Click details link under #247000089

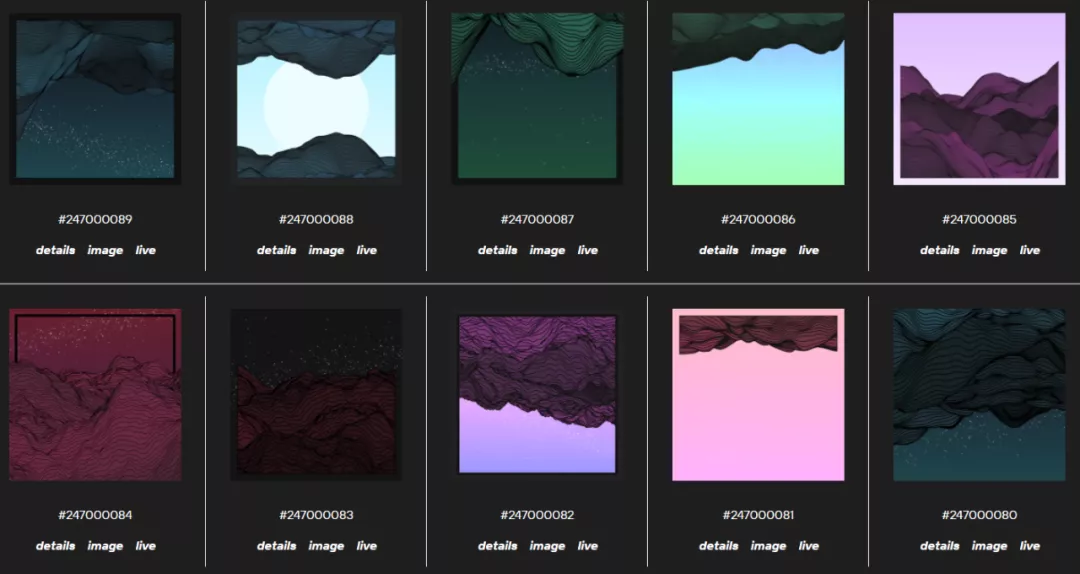coord(55,250)
